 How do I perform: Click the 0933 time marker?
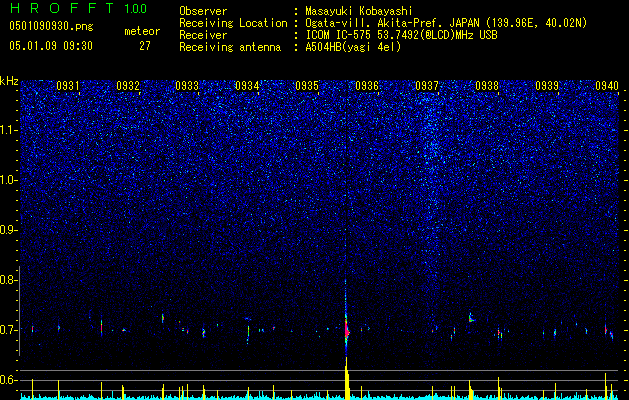[x=187, y=86]
